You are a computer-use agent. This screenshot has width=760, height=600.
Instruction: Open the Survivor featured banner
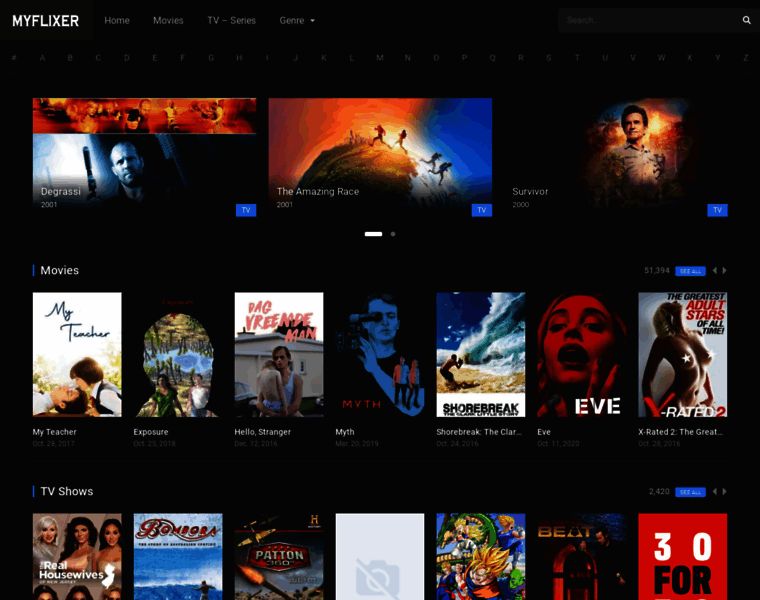pos(616,157)
